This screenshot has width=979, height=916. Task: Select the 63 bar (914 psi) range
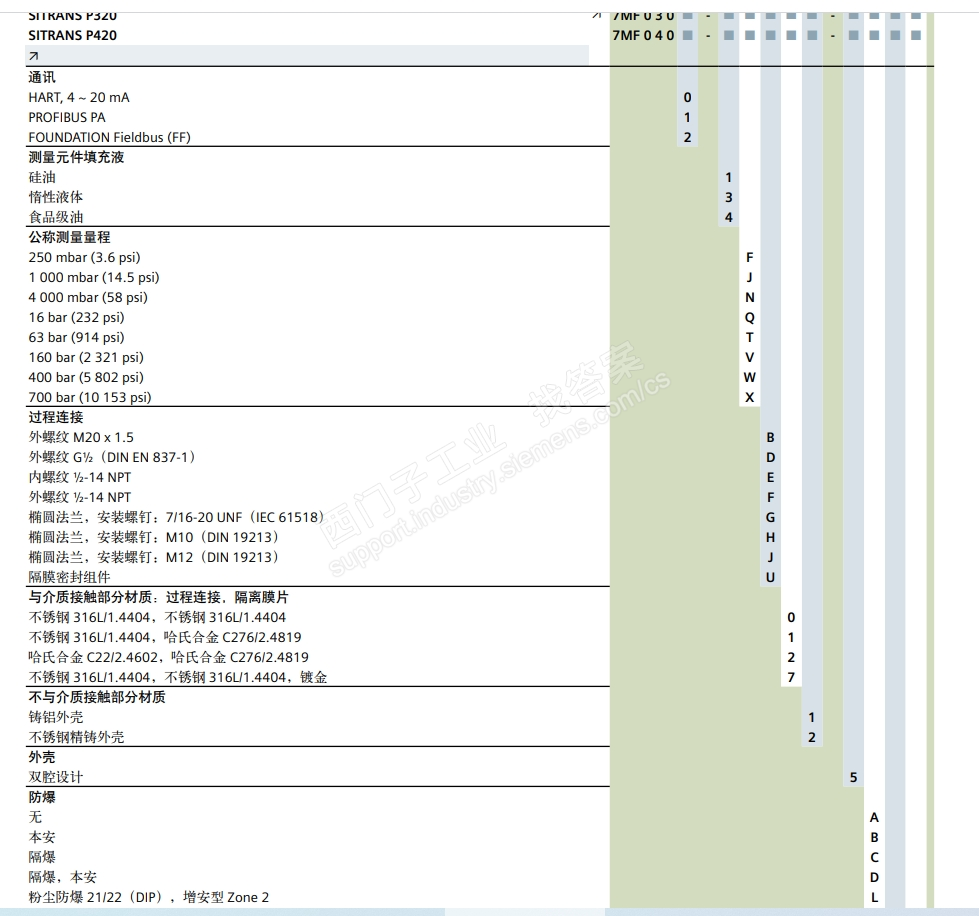(x=76, y=337)
